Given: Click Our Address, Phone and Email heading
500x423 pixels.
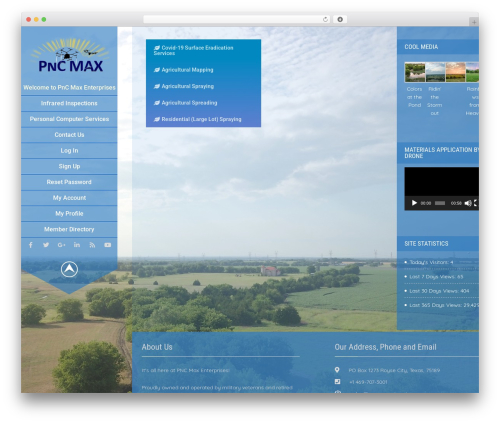Looking at the screenshot, I should tap(385, 347).
